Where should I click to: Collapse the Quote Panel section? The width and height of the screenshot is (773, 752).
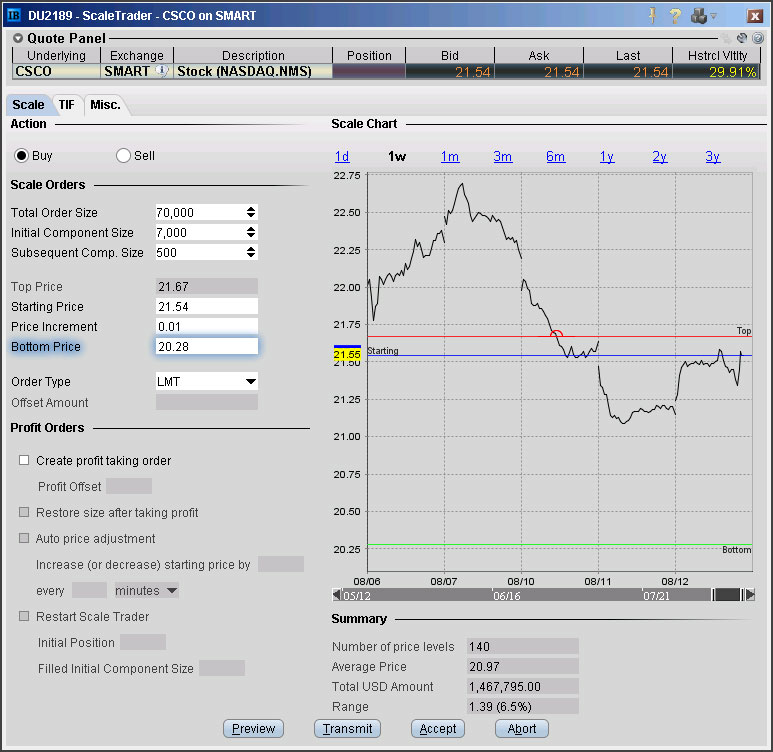click(x=18, y=38)
